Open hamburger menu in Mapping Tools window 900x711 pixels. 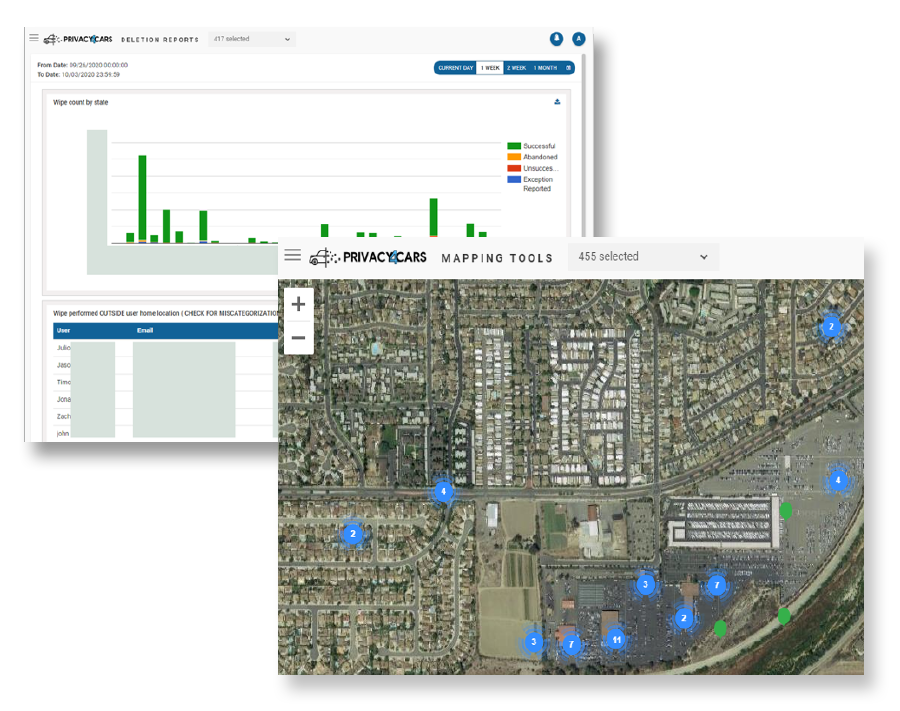click(293, 255)
